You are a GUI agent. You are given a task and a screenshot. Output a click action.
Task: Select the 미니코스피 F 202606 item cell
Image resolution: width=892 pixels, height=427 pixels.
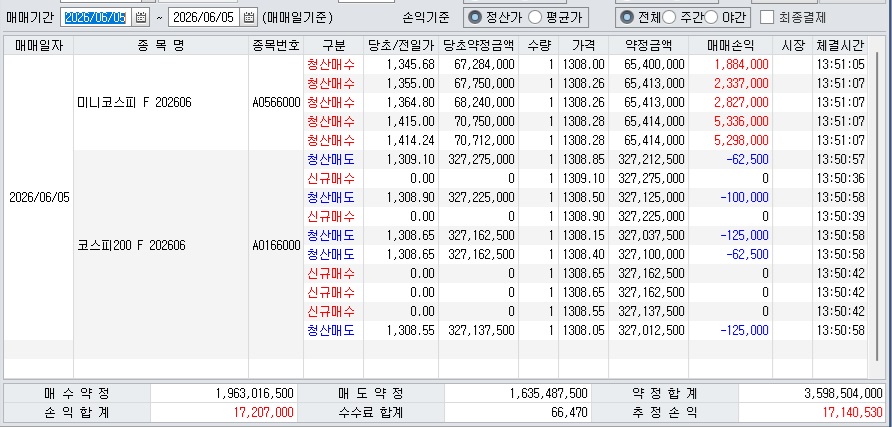coord(161,102)
